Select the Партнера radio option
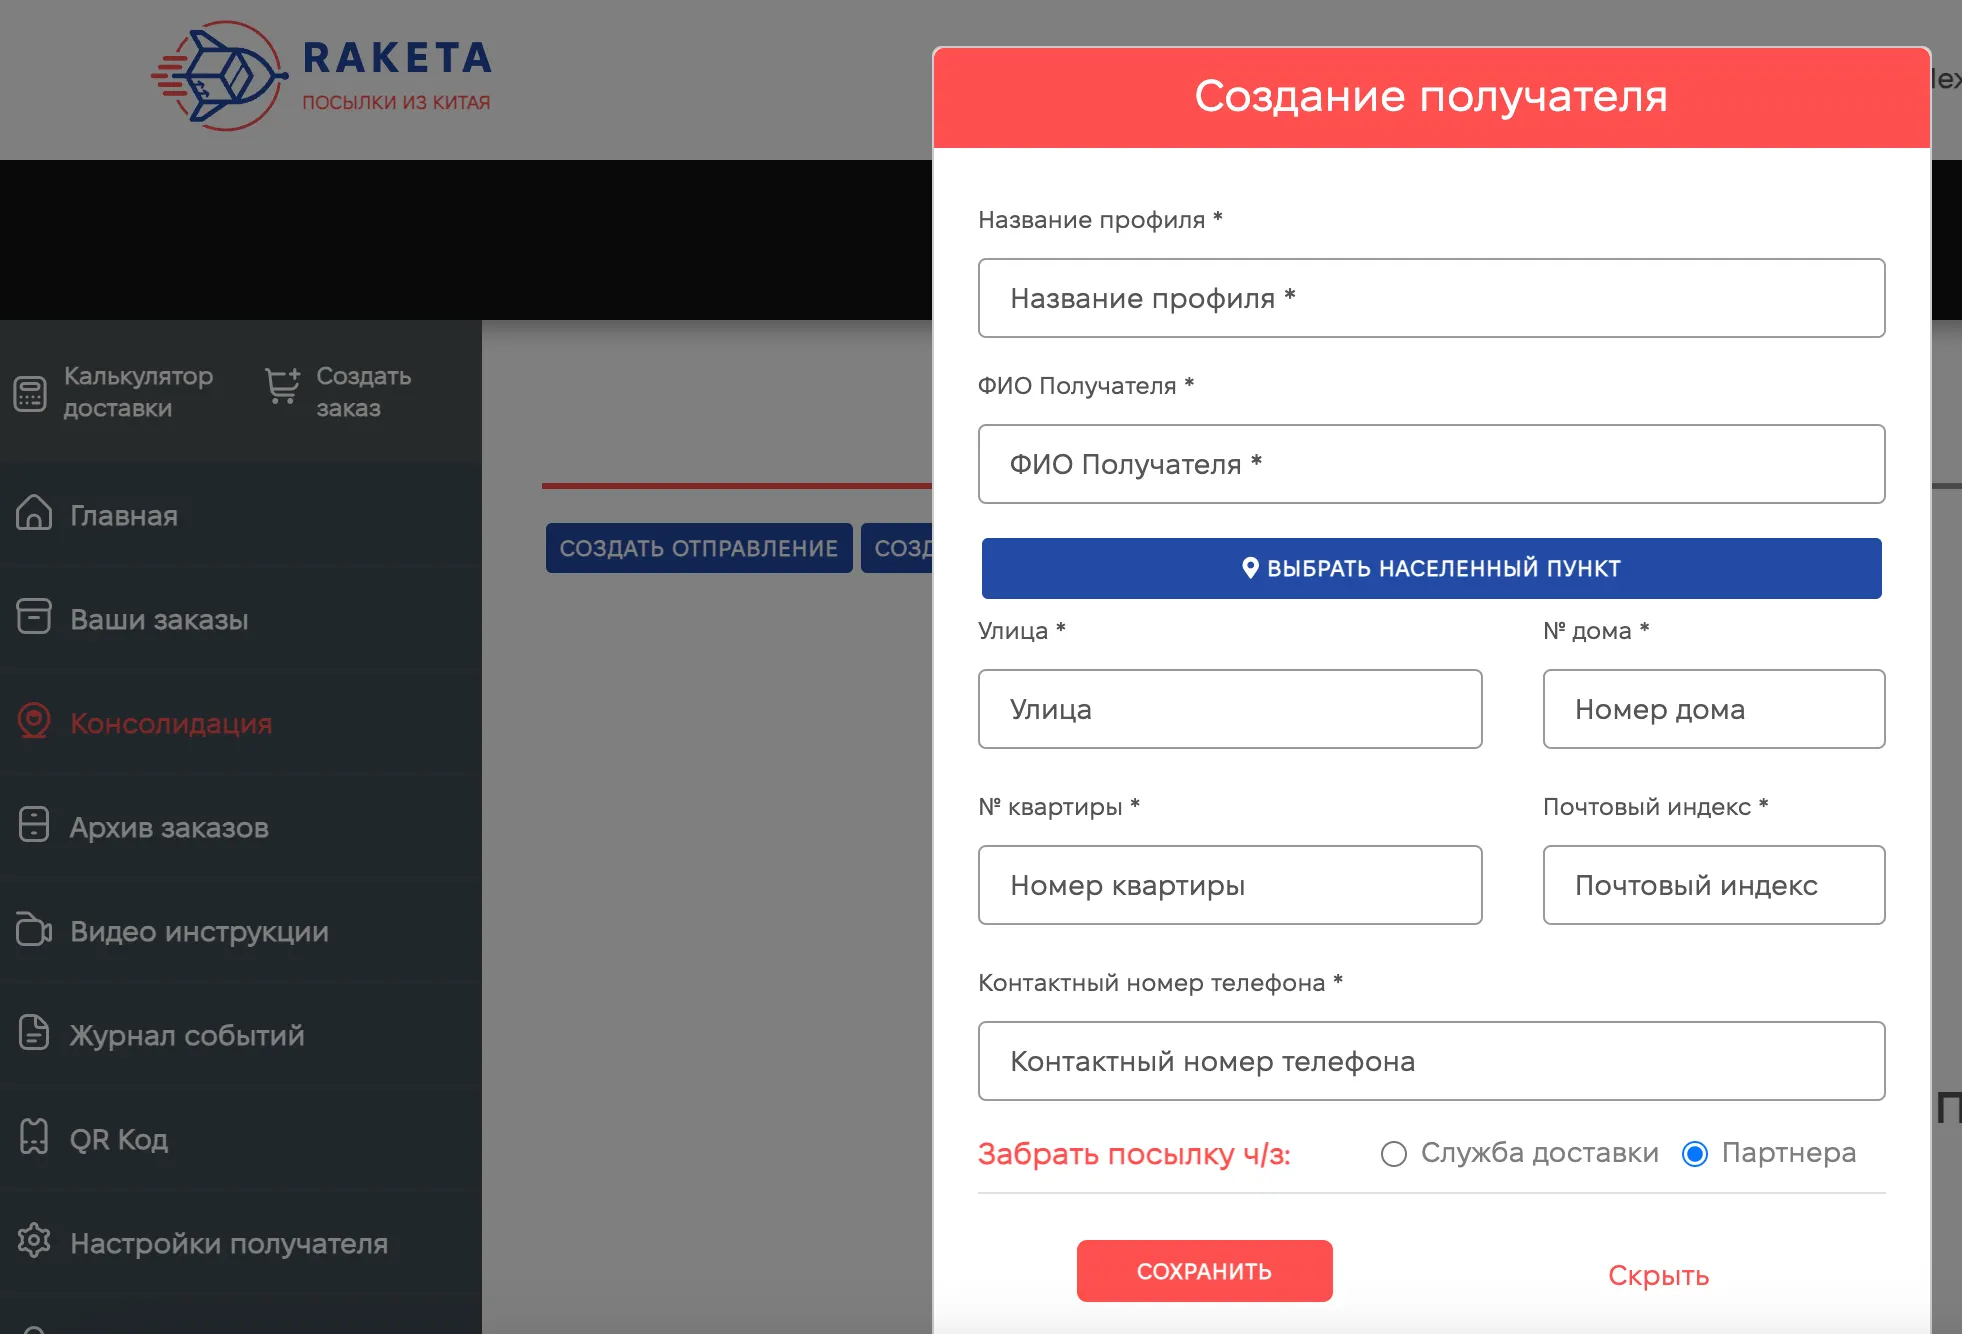The image size is (1962, 1334). 1695,1154
